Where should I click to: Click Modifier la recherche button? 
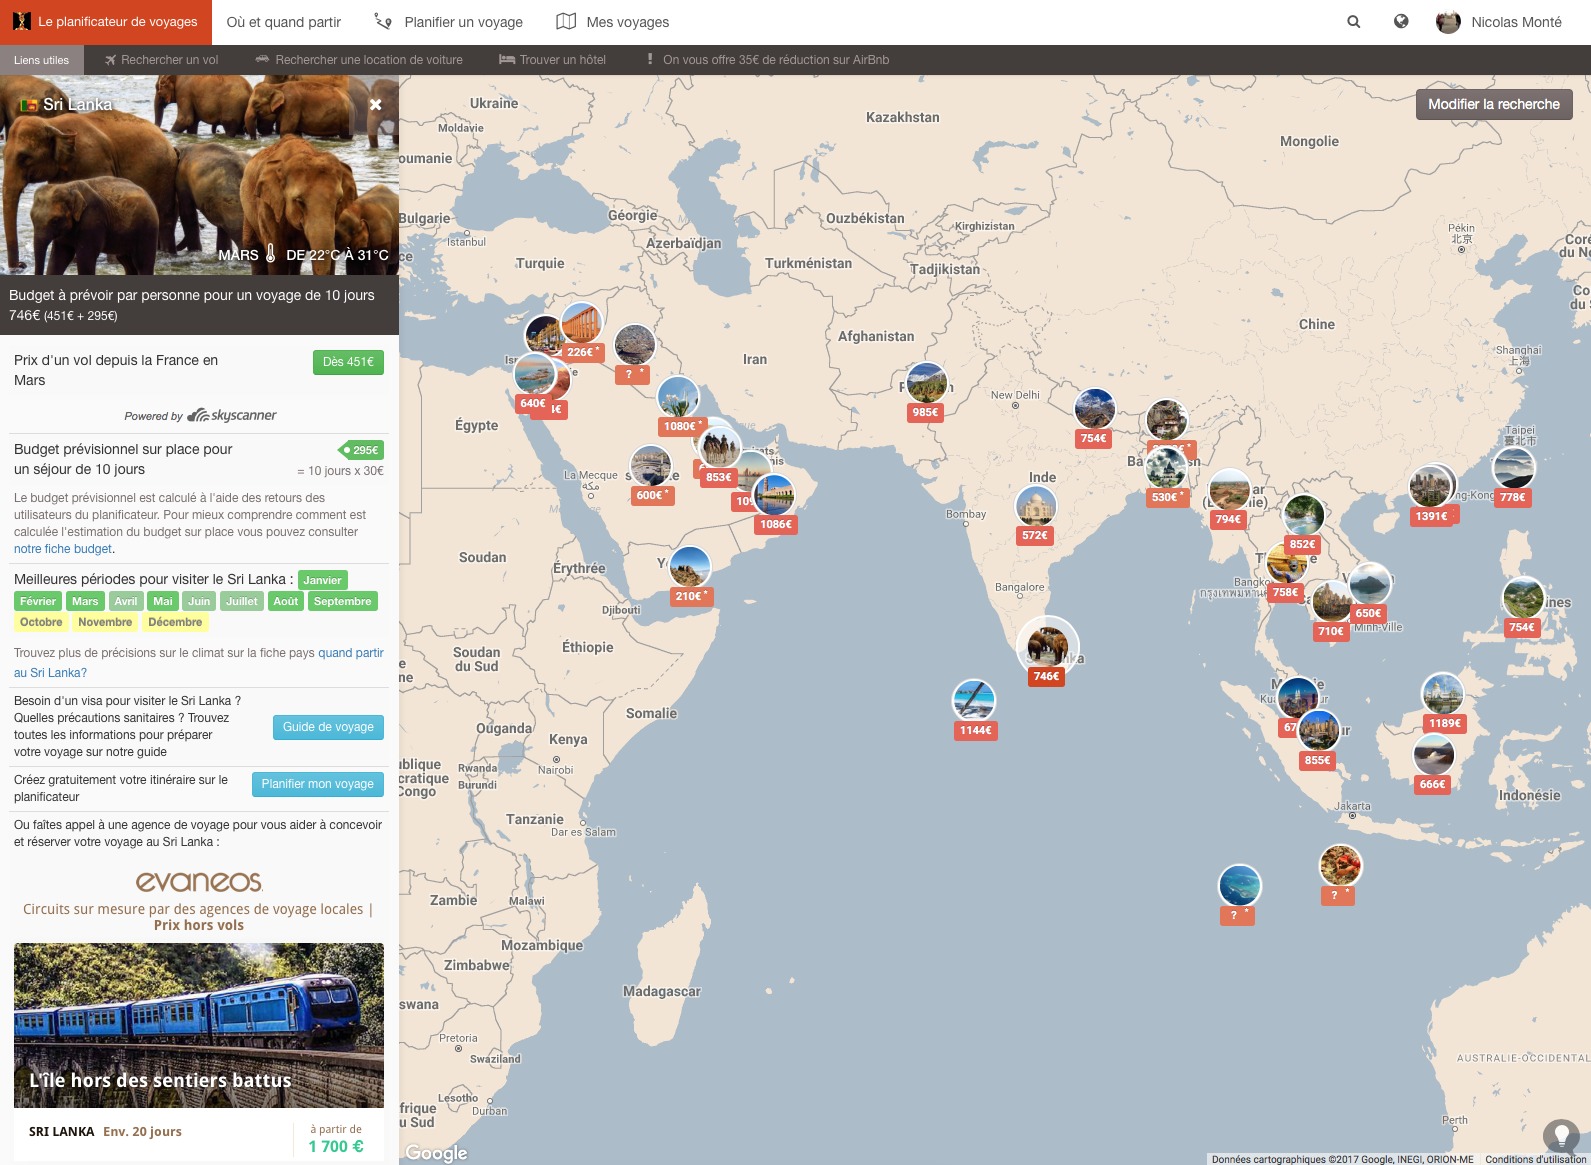(1494, 104)
